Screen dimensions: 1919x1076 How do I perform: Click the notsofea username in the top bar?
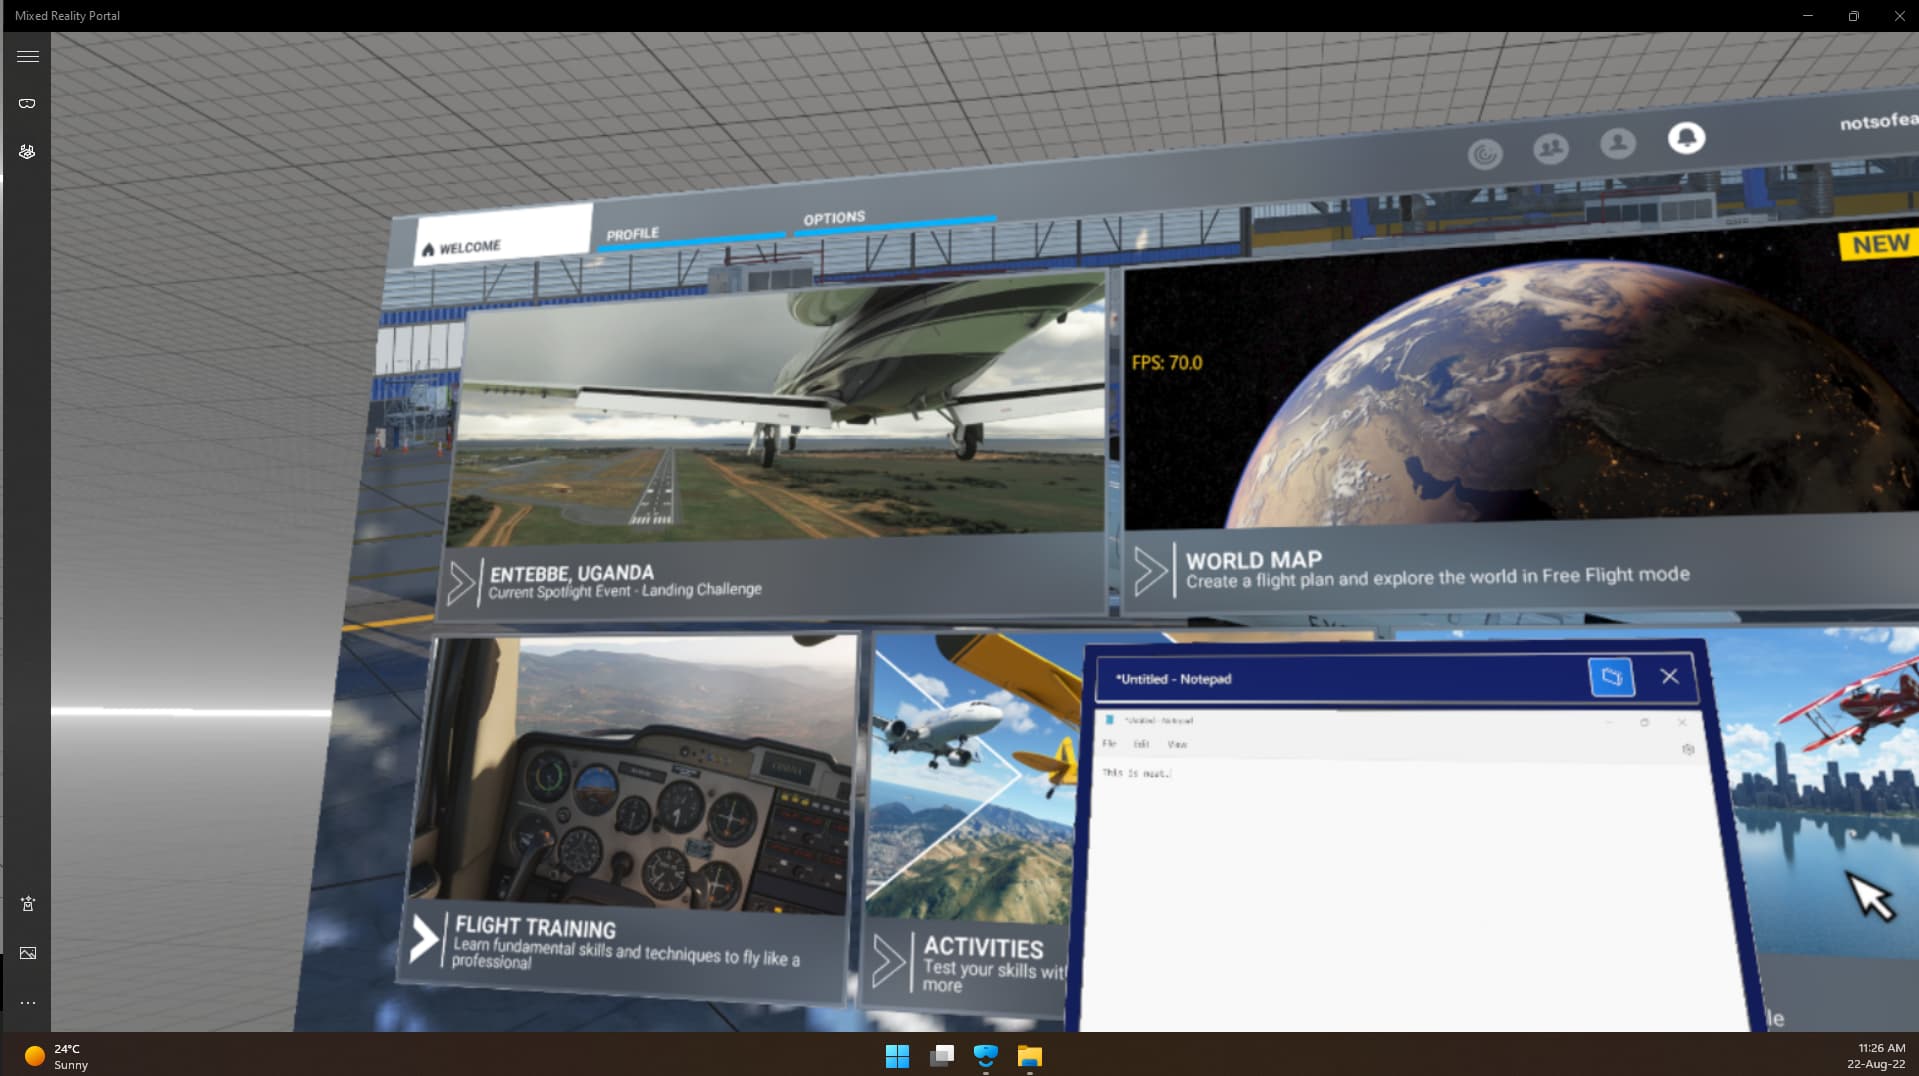(x=1878, y=121)
